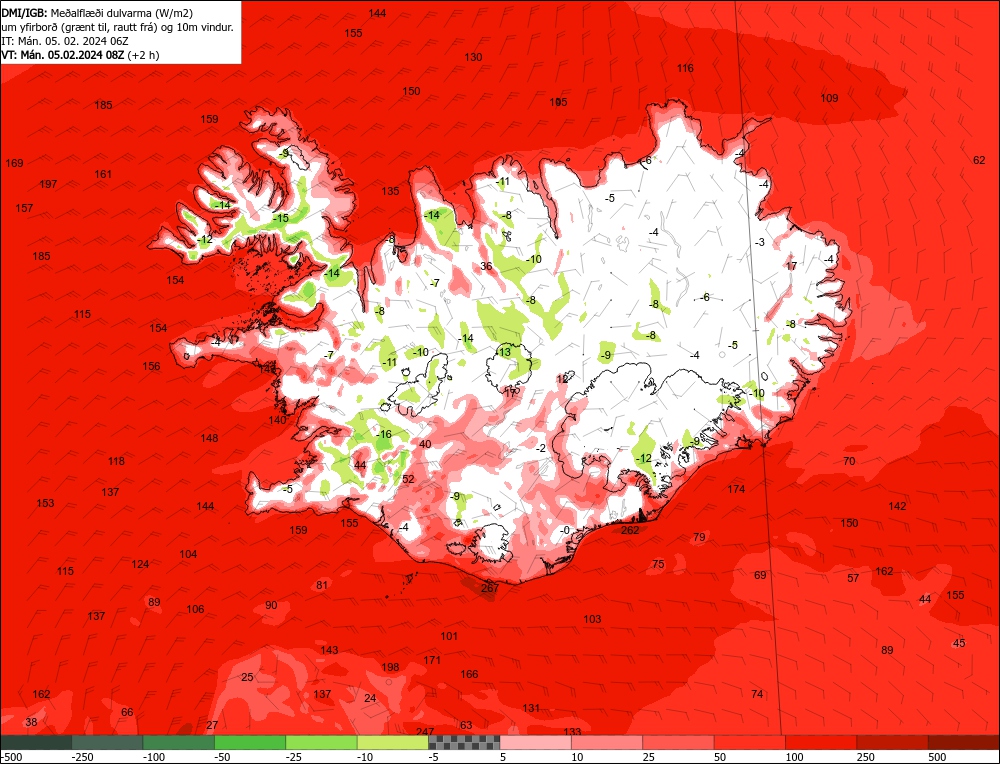This screenshot has height=764, width=1000.
Task: Click the 'VT: Mán. 05.02.2024 08Z (+2 h)' line
Action: point(80,55)
